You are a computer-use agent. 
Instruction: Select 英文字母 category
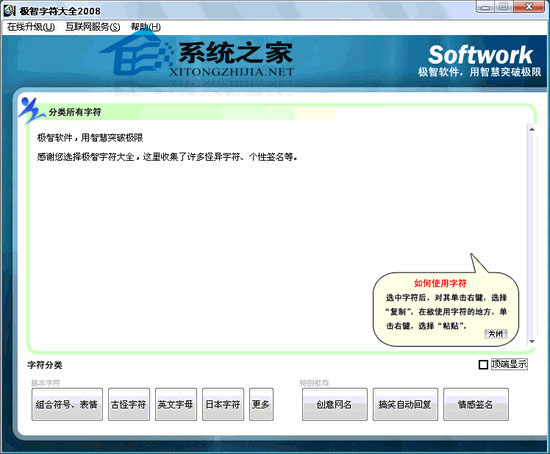pos(176,404)
